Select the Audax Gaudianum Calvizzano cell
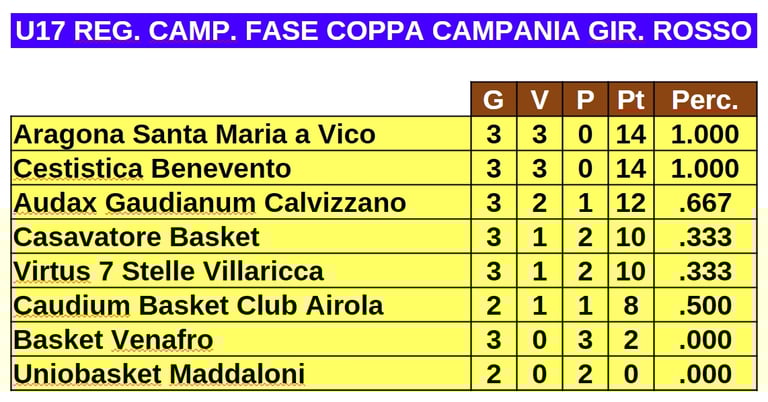The height and width of the screenshot is (402, 768). point(240,202)
